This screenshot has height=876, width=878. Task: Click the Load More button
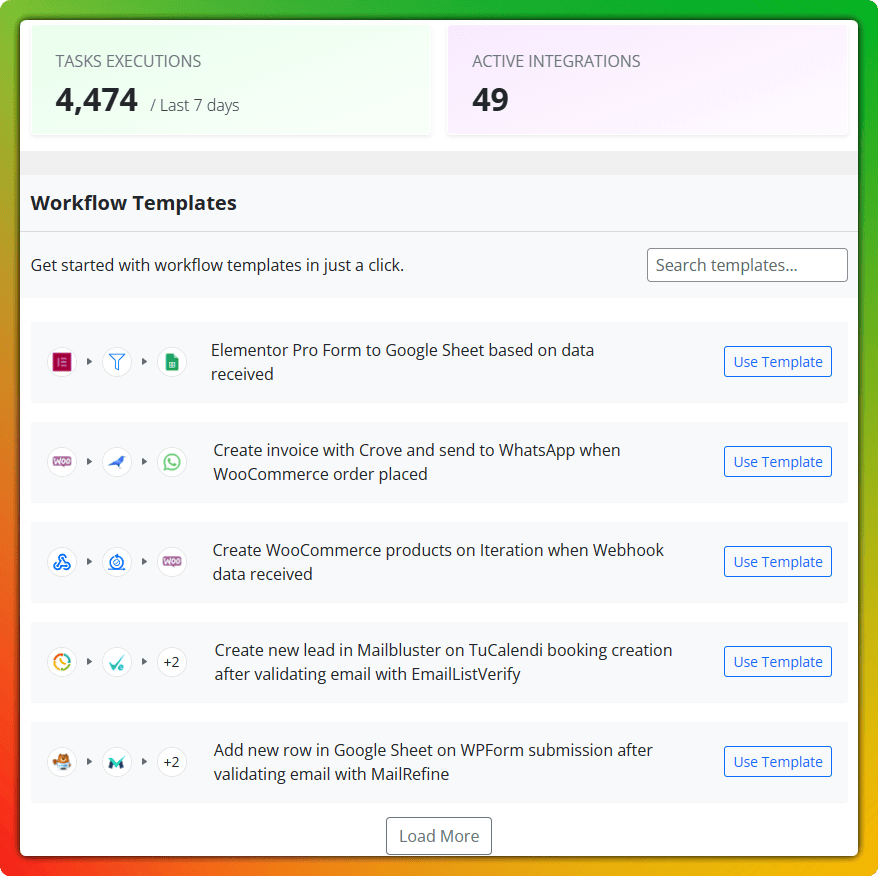pos(438,836)
